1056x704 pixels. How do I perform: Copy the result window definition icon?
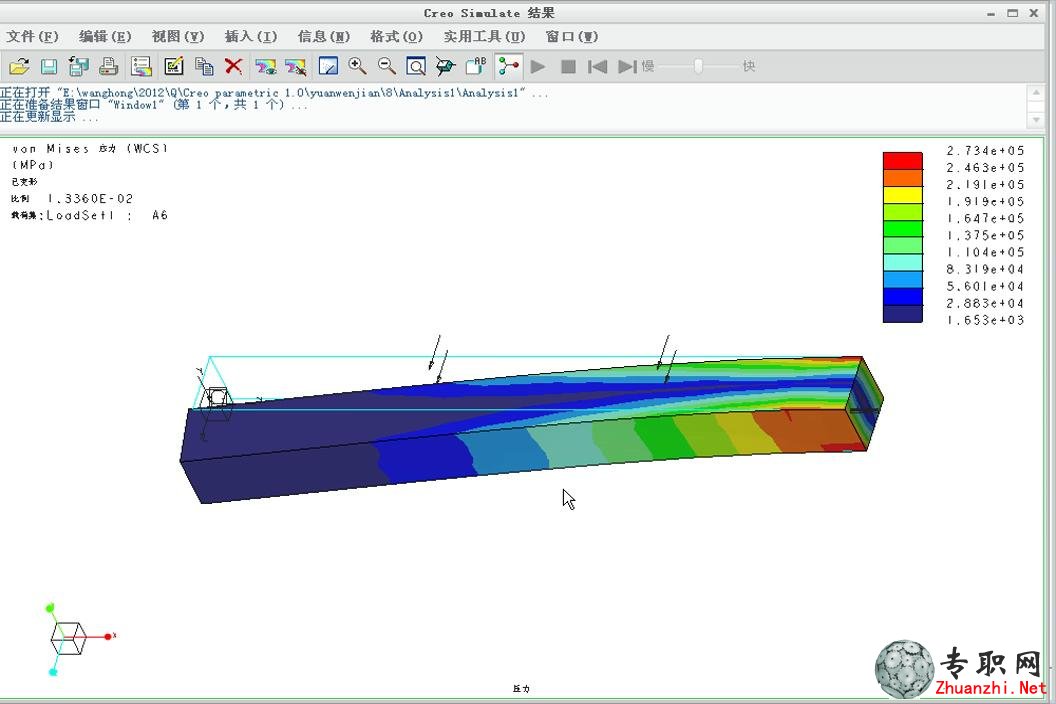pyautogui.click(x=203, y=66)
